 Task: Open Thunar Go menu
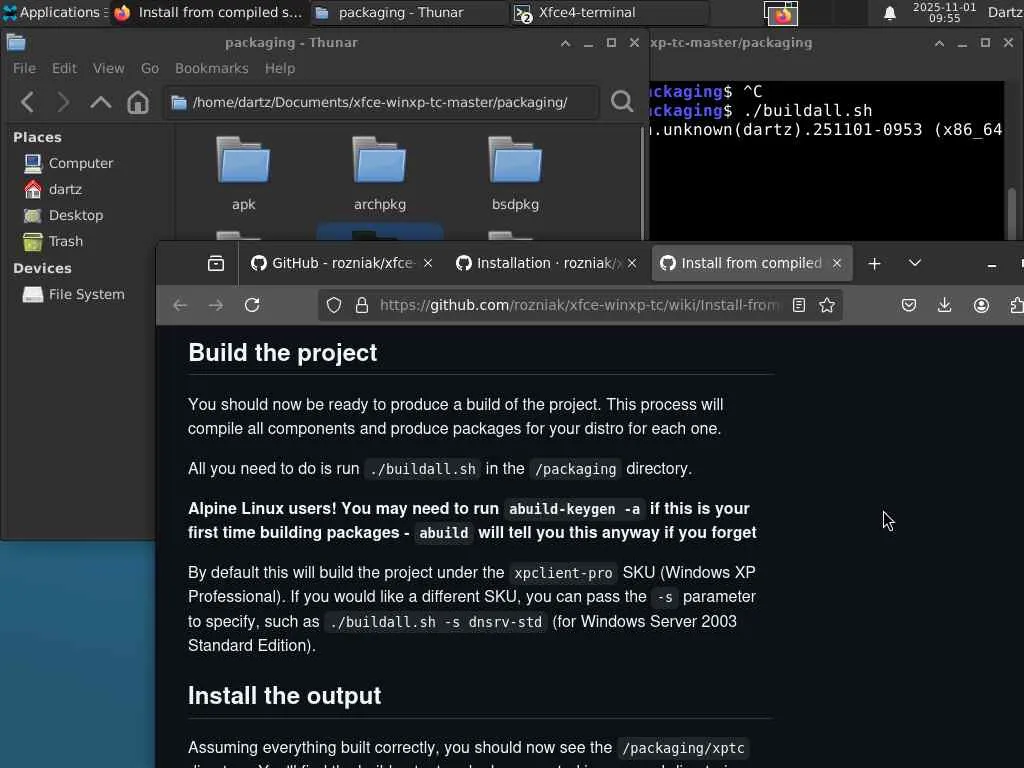coord(150,69)
